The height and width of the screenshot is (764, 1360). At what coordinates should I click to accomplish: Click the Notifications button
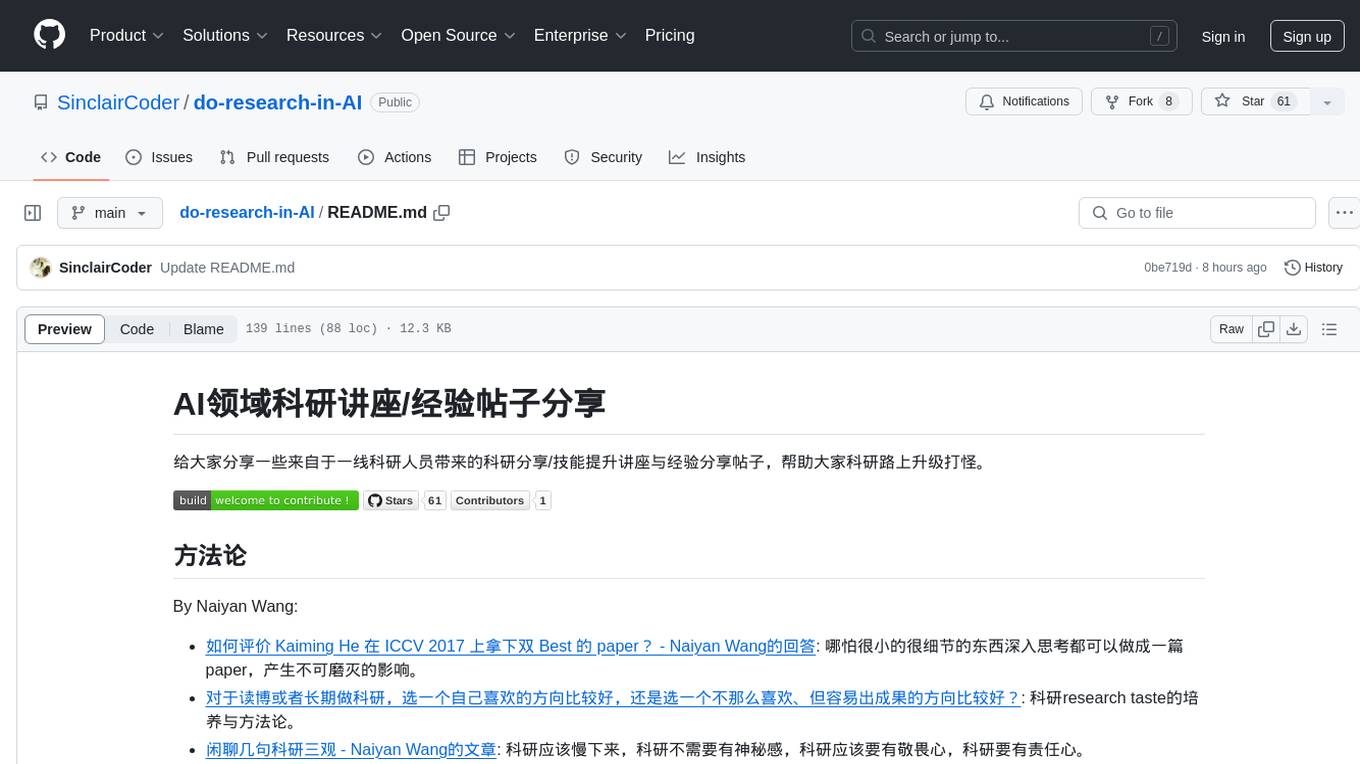[1024, 101]
